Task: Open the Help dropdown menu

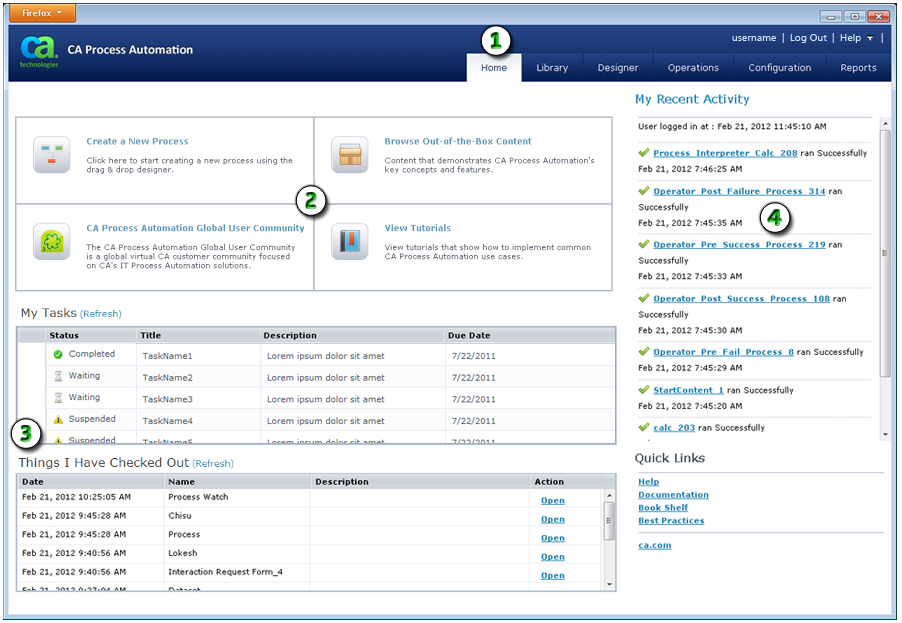Action: pos(855,38)
